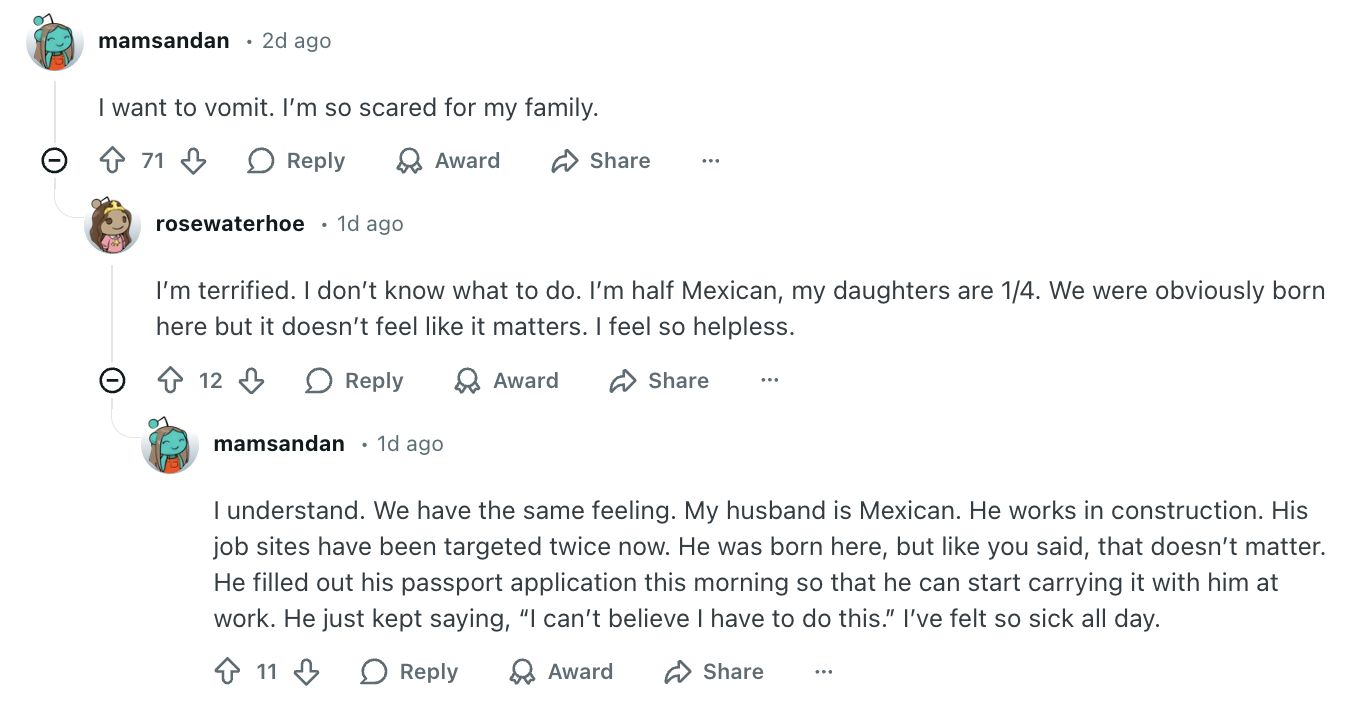Screen dimensions: 1358x714
Task: Downvote the comment with 11 votes
Action: coord(306,672)
